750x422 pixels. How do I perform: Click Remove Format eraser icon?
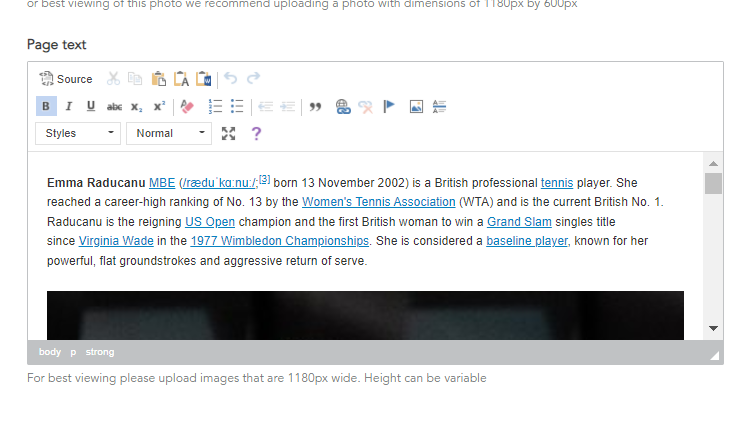tap(187, 106)
